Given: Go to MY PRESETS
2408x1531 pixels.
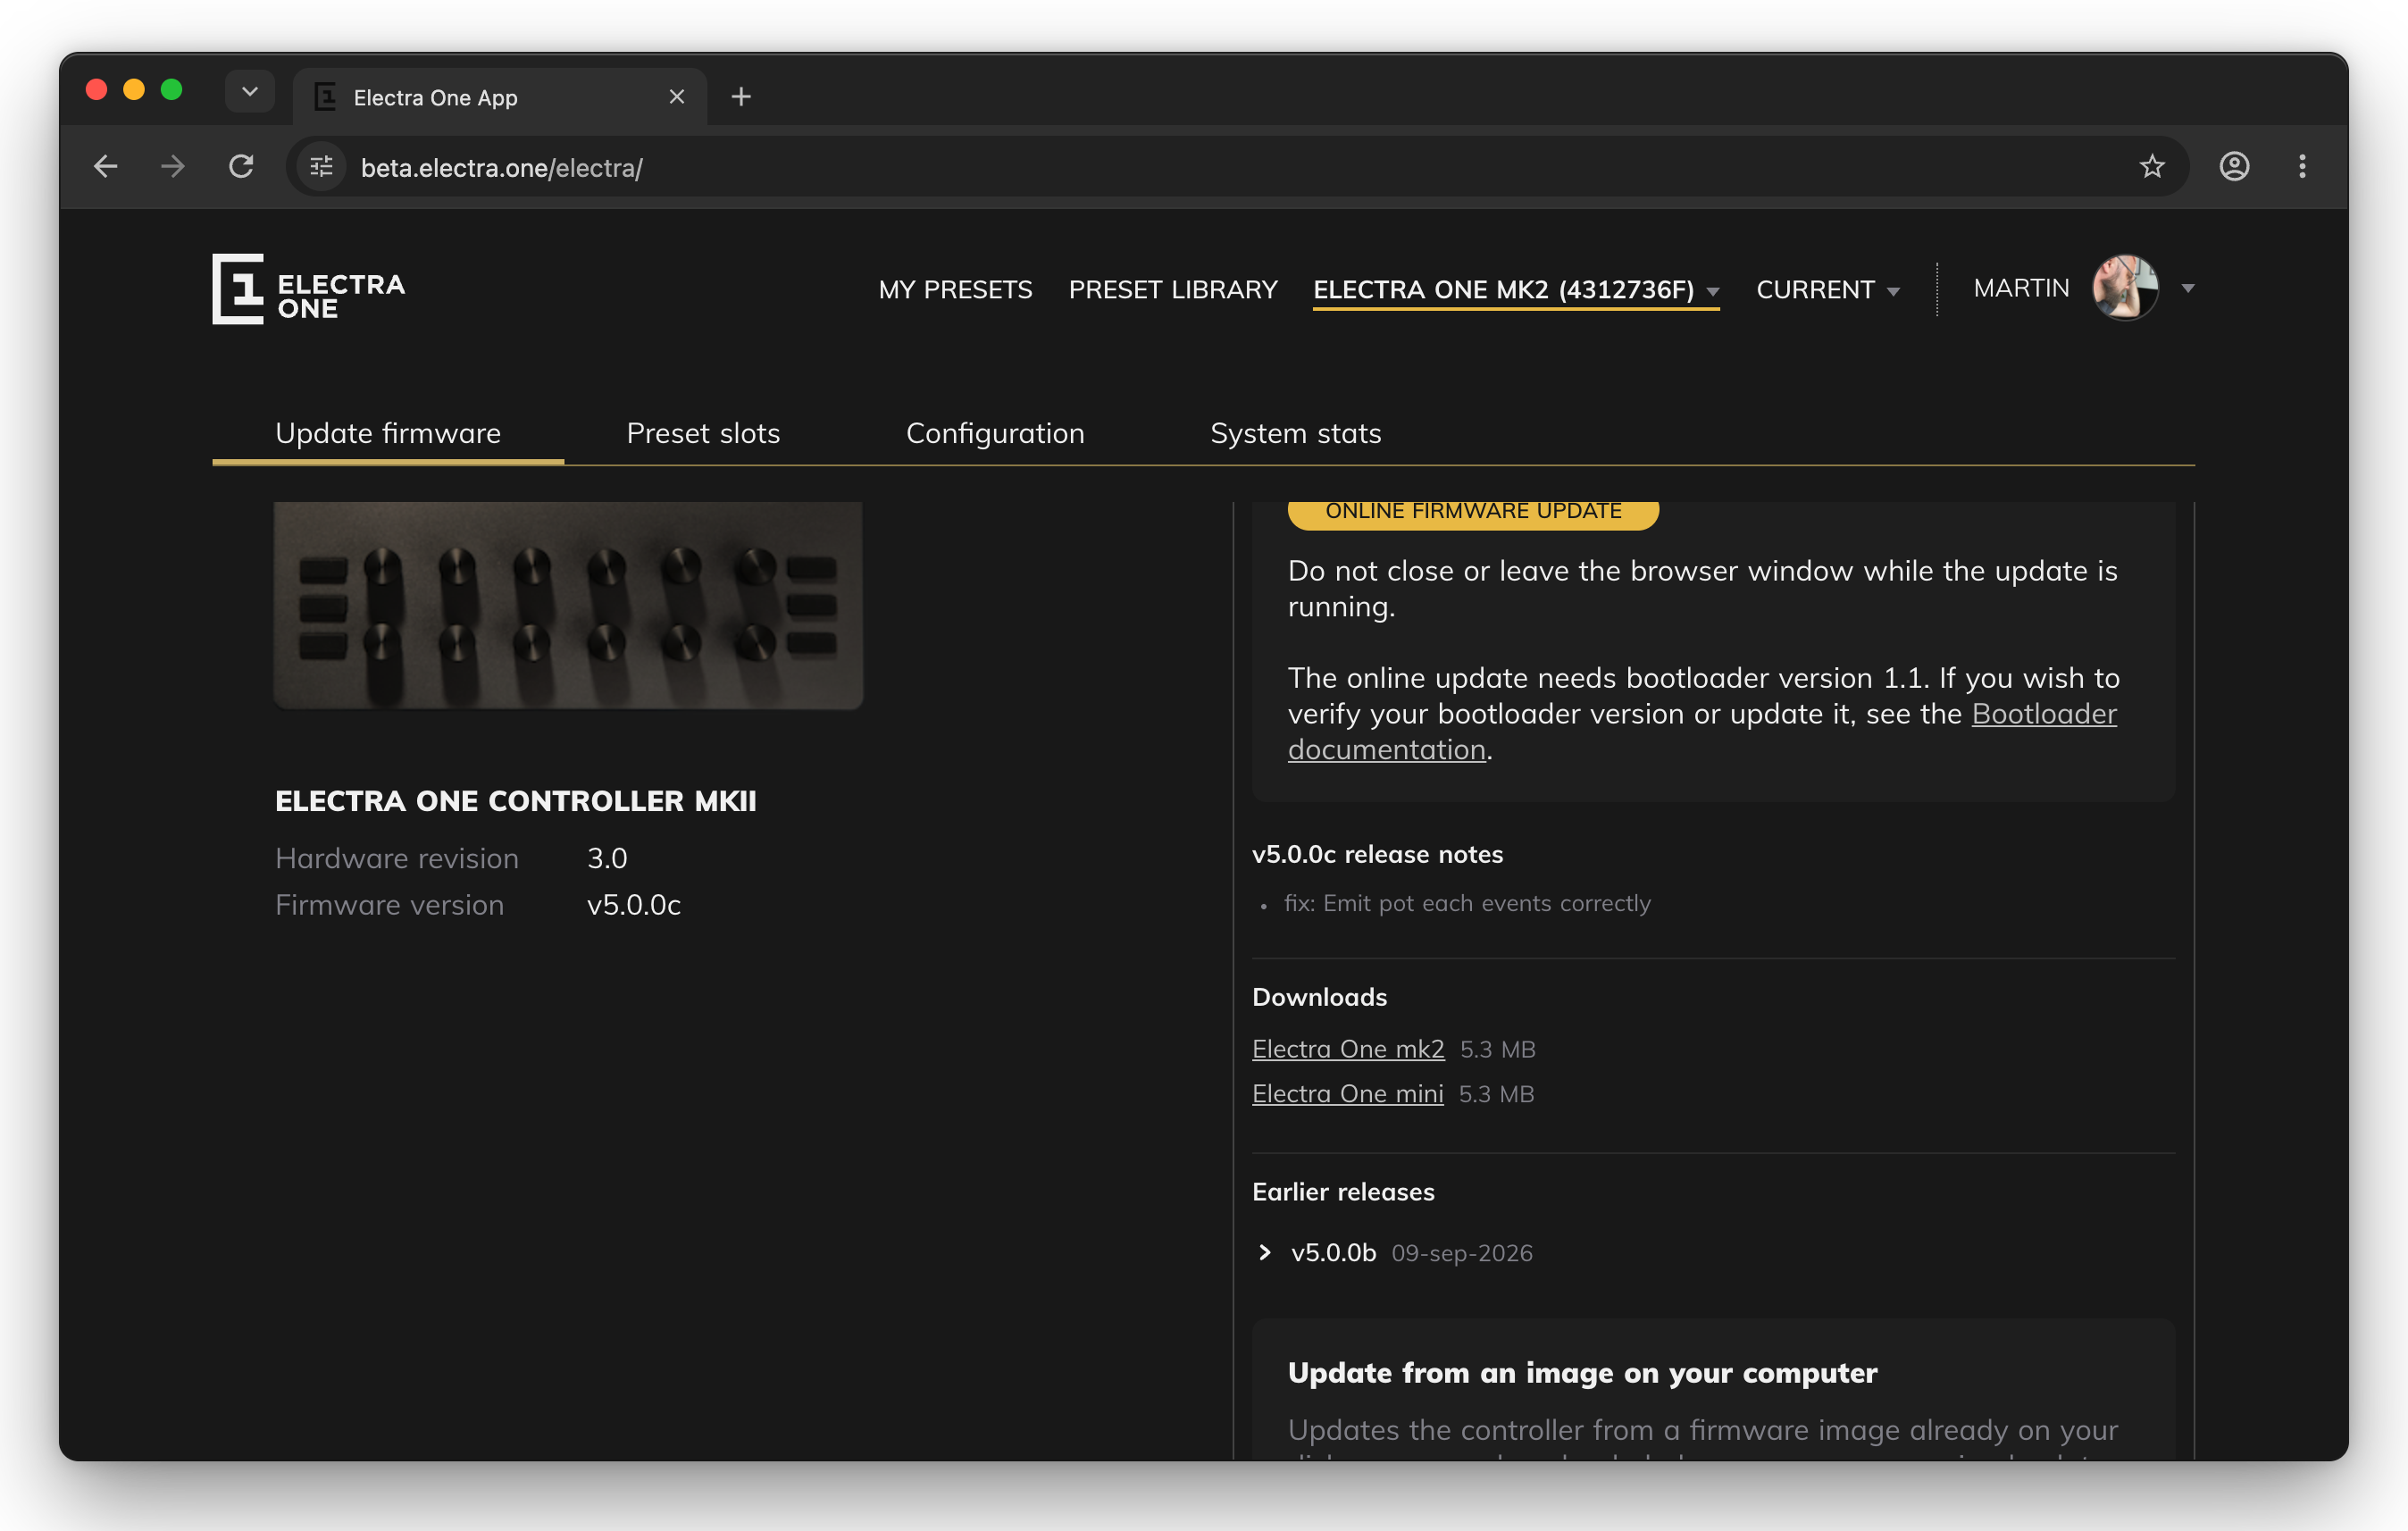Looking at the screenshot, I should click(x=955, y=290).
